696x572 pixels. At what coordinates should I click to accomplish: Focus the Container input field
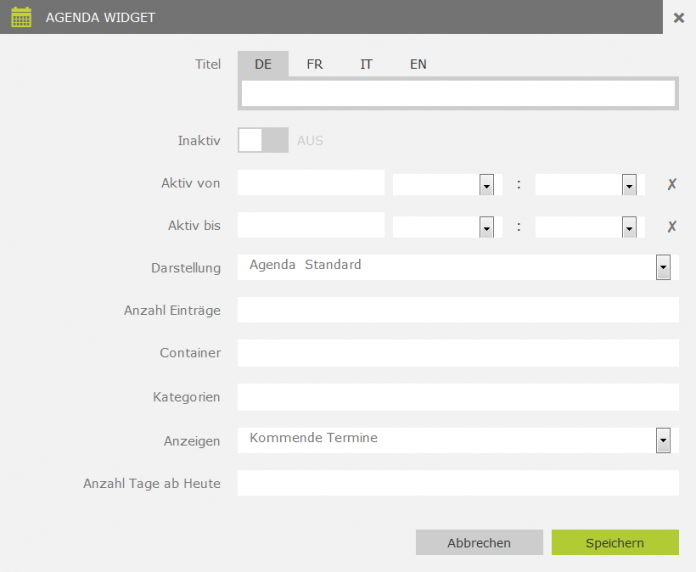click(458, 353)
